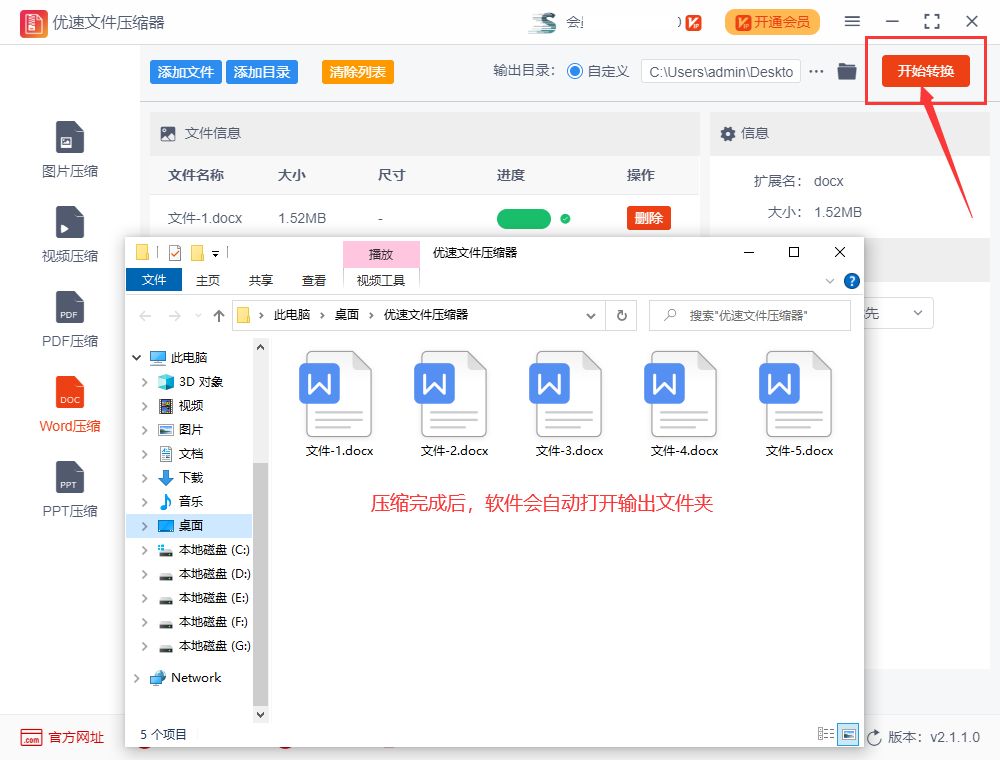The width and height of the screenshot is (1000, 760).
Task: Browse output path with three-dots button
Action: tap(816, 71)
